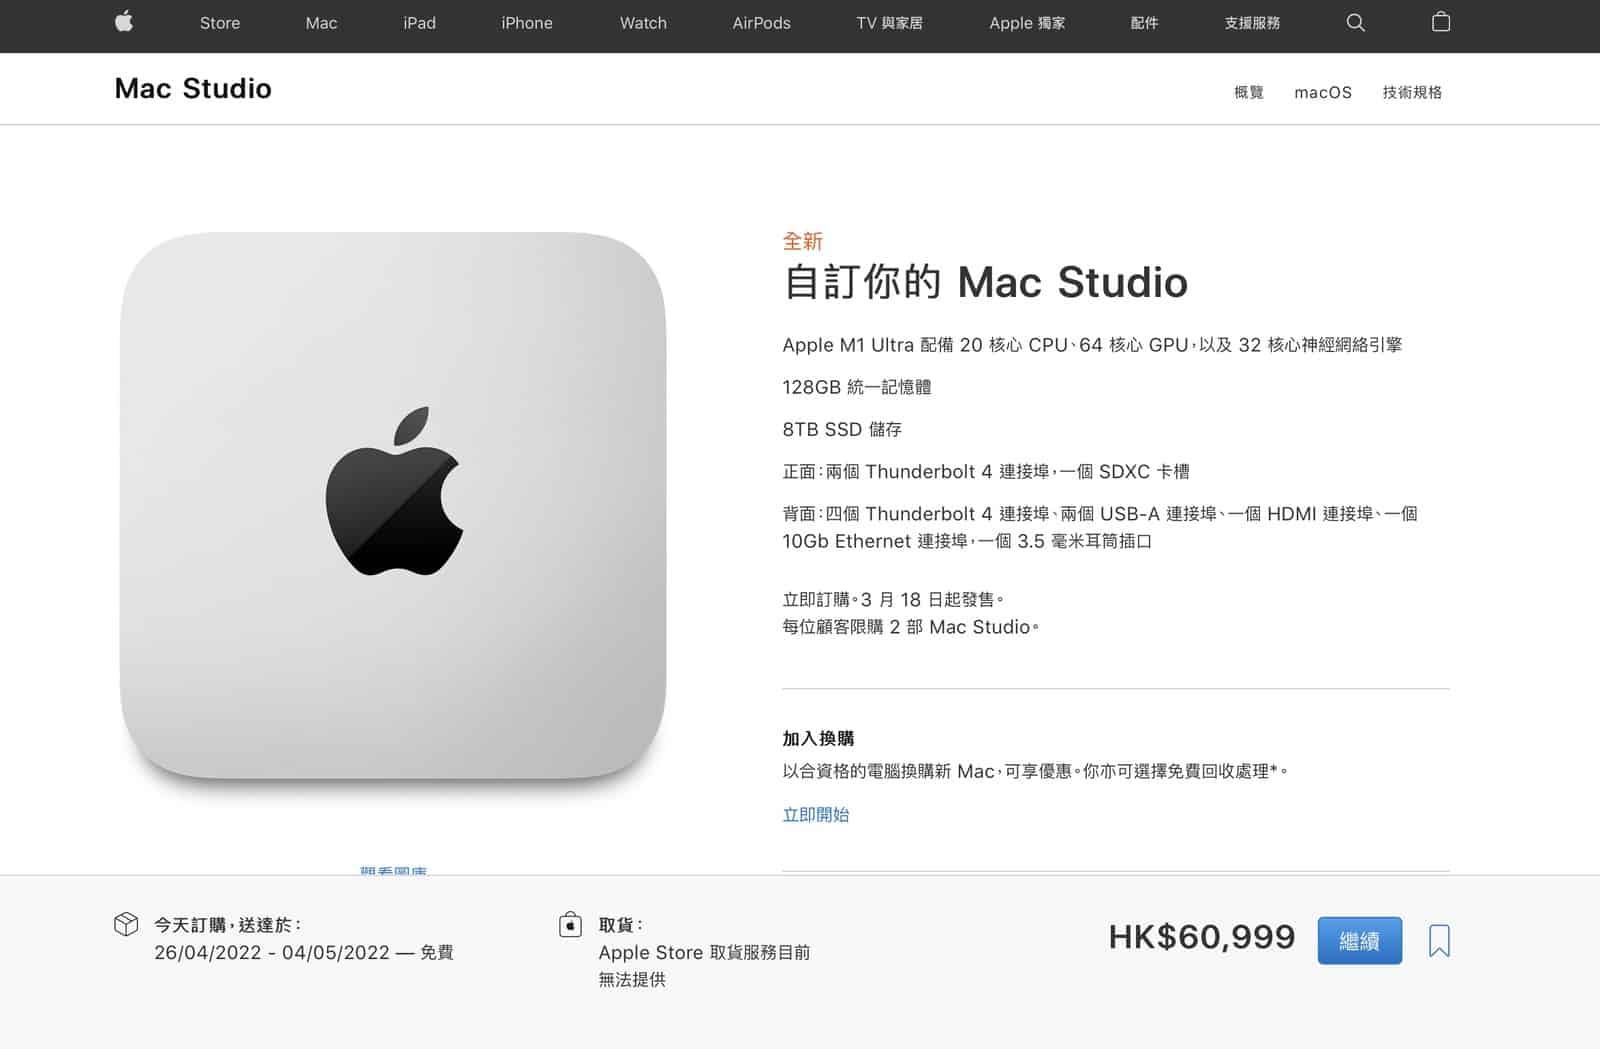Open the search magnifier icon
This screenshot has height=1049, width=1600.
[1355, 22]
